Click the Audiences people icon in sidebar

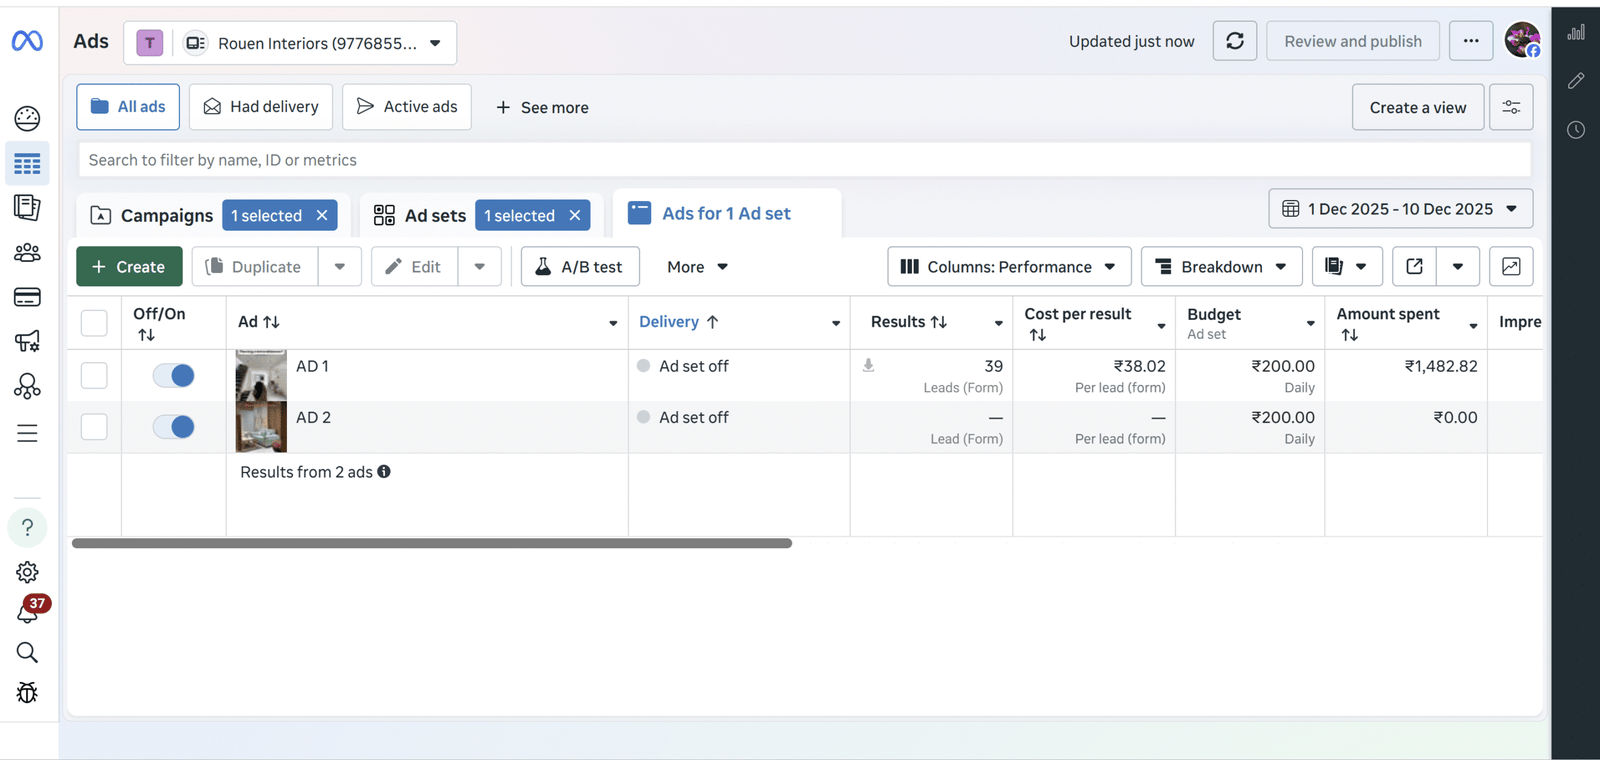pos(27,253)
